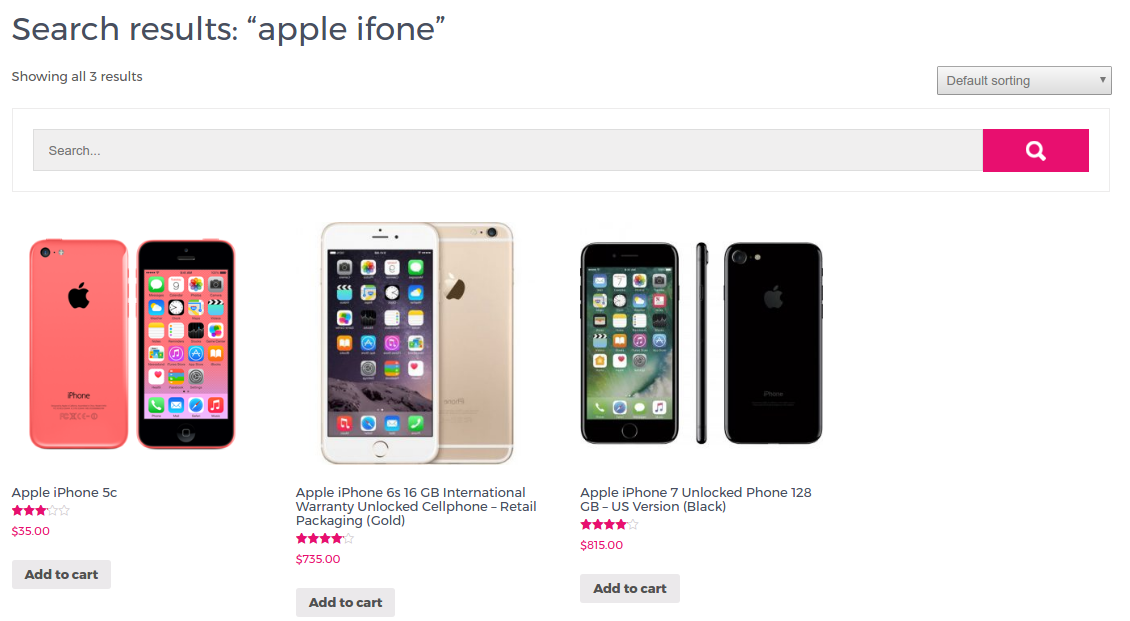Image resolution: width=1130 pixels, height=621 pixels.
Task: Open the Apple iPhone 5c title link
Action: click(64, 493)
